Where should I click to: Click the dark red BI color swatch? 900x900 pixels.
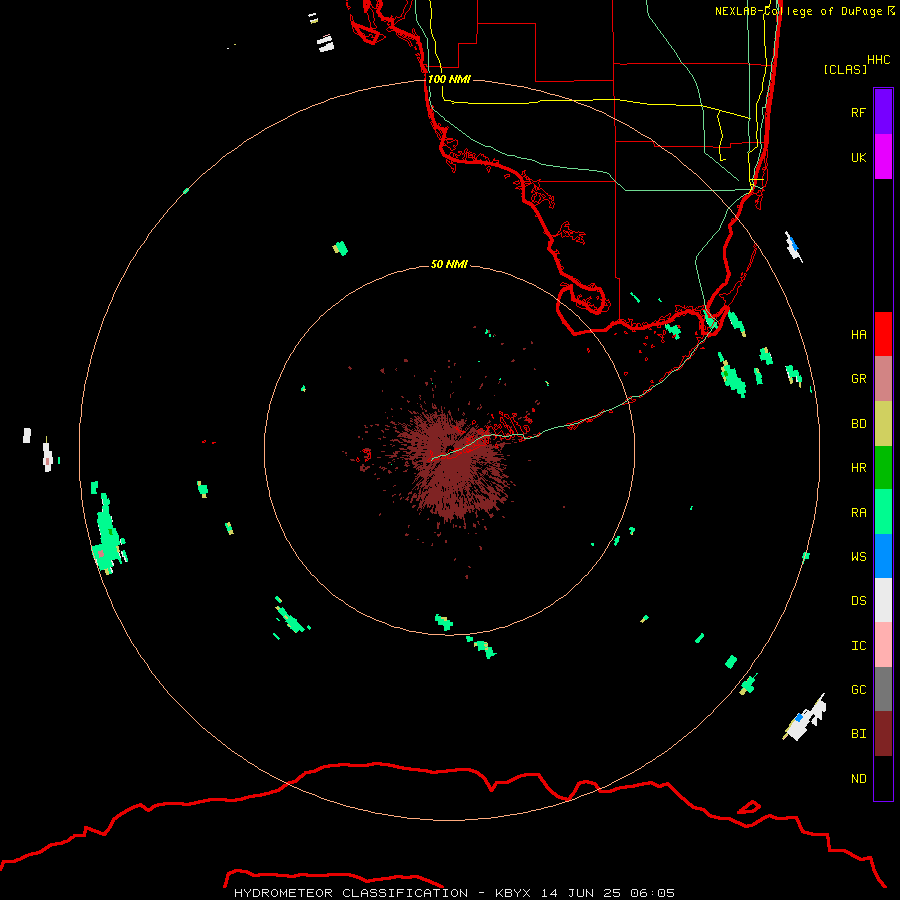[x=883, y=734]
